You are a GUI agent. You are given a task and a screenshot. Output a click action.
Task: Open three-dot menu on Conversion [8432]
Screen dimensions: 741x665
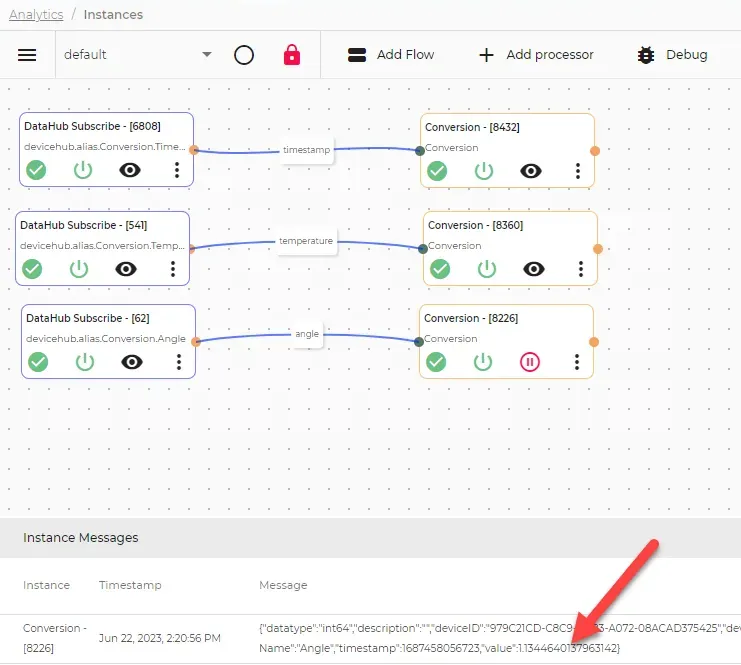click(577, 171)
